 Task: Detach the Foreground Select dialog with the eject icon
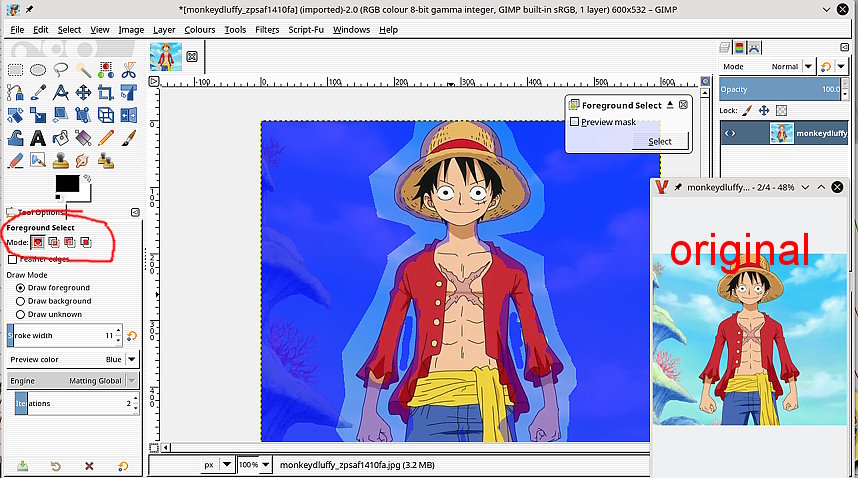click(671, 104)
